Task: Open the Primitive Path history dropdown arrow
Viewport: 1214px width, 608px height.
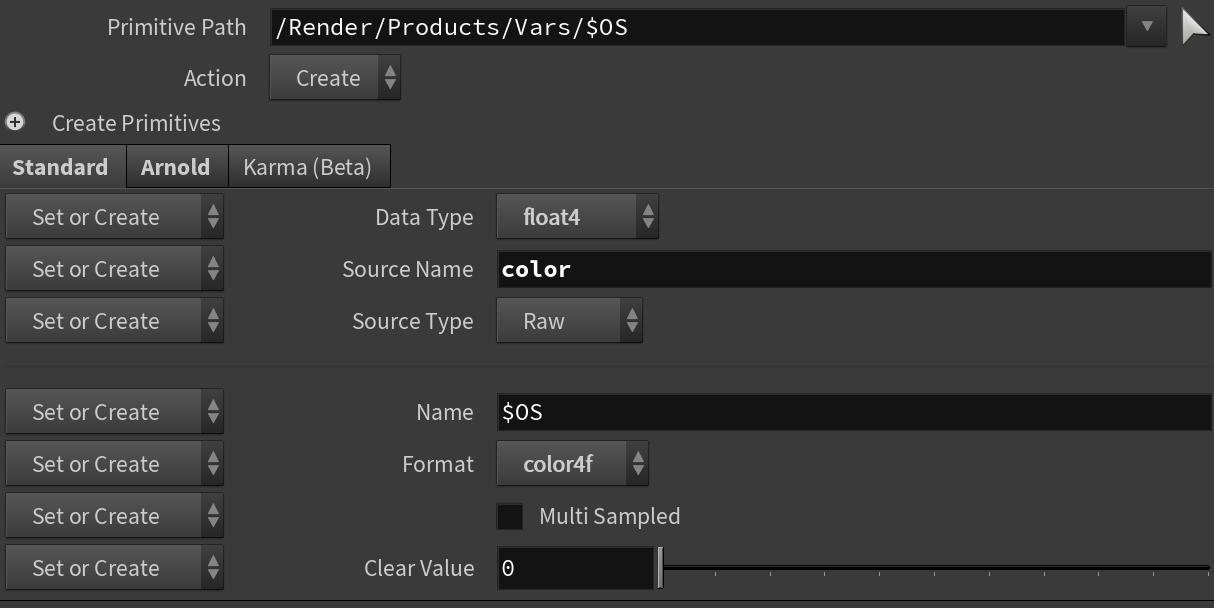Action: coord(1146,27)
